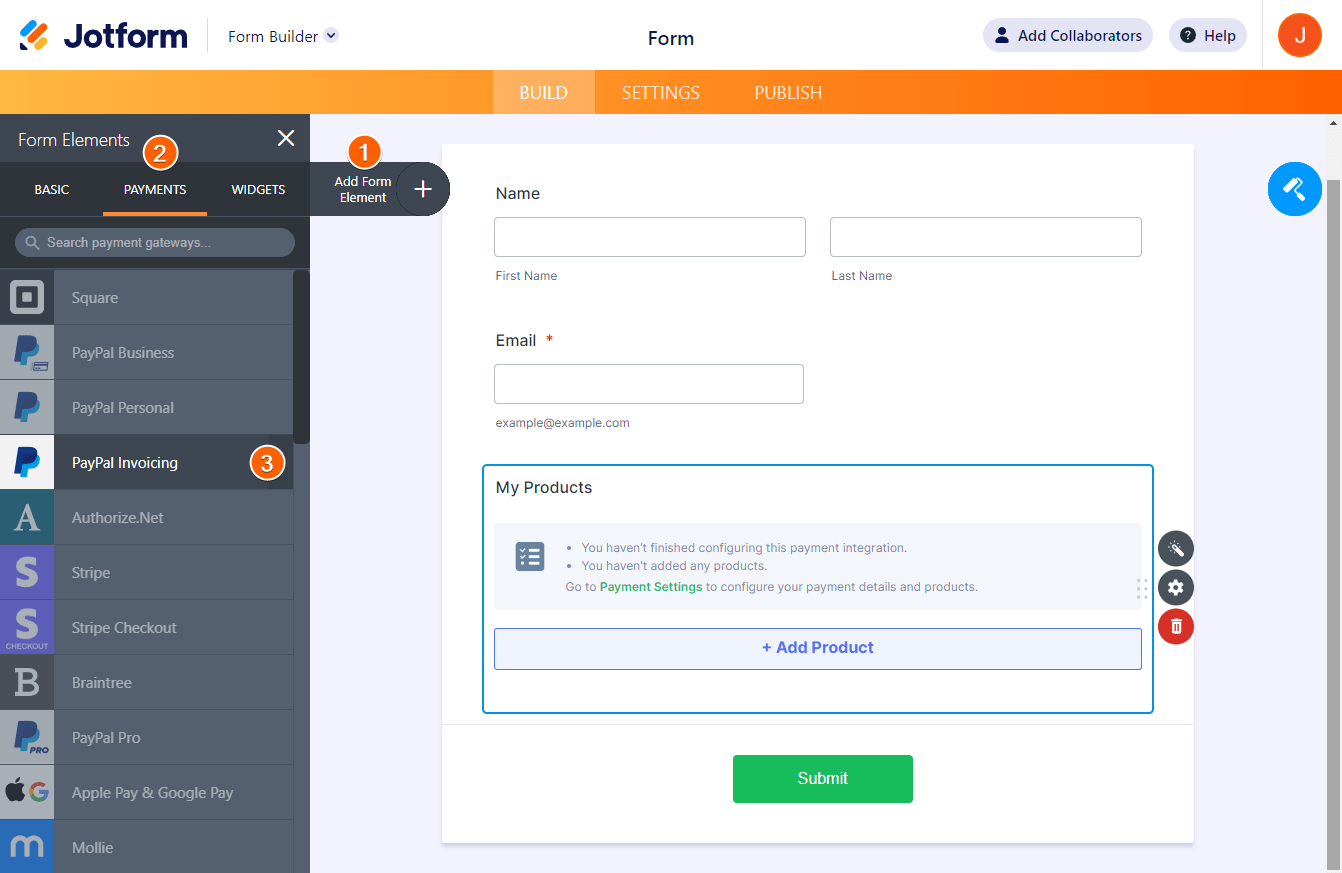The width and height of the screenshot is (1342, 873).
Task: Click the Apple Pay & Google Pay icon
Action: click(27, 792)
